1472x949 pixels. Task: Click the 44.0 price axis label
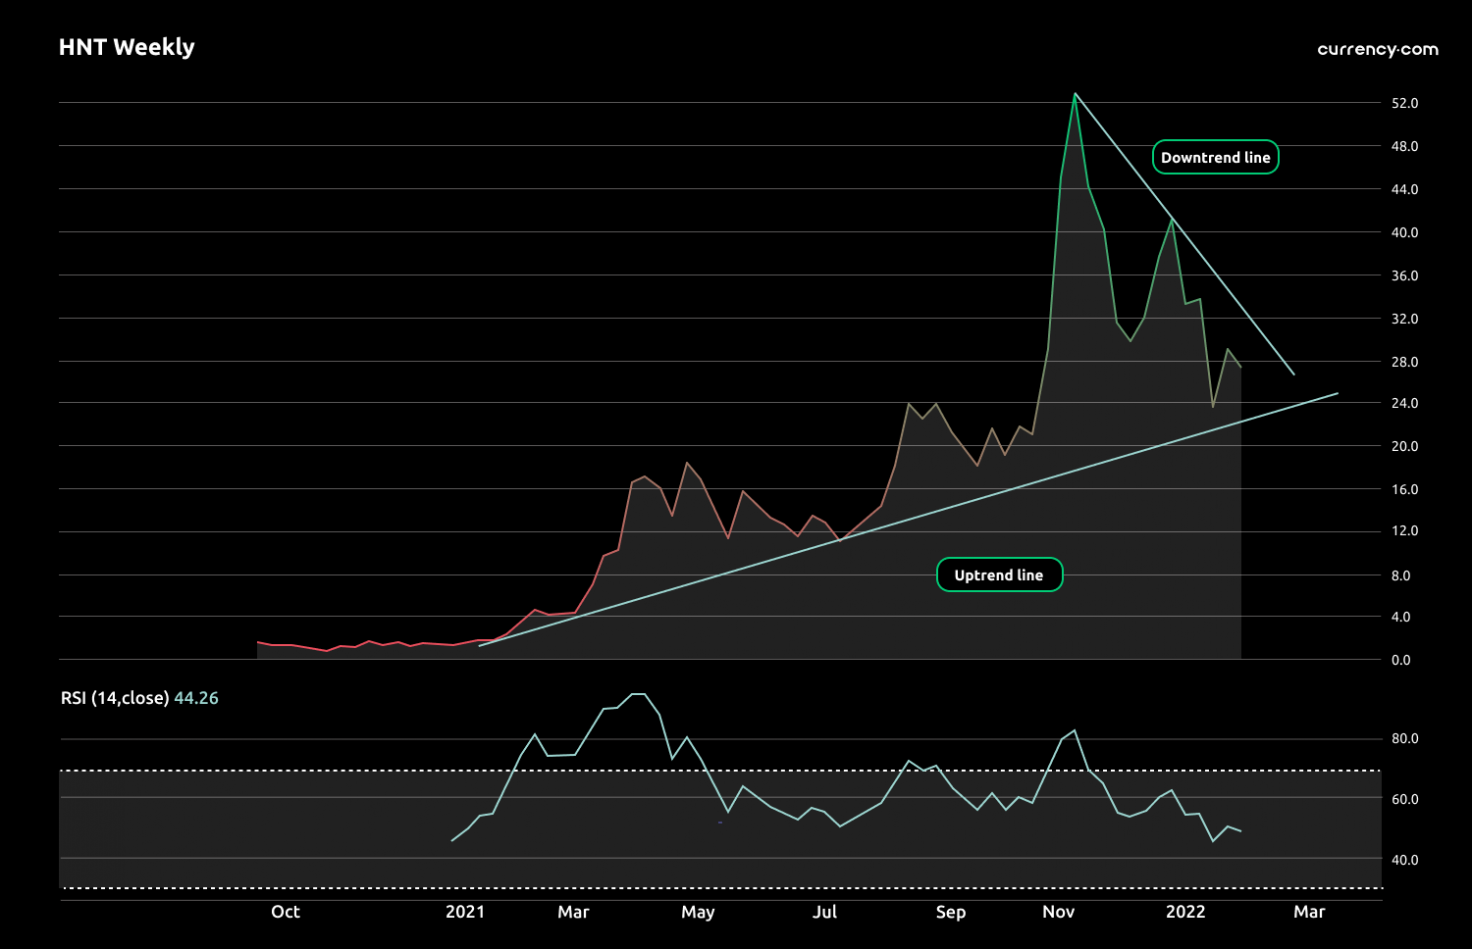pyautogui.click(x=1404, y=189)
